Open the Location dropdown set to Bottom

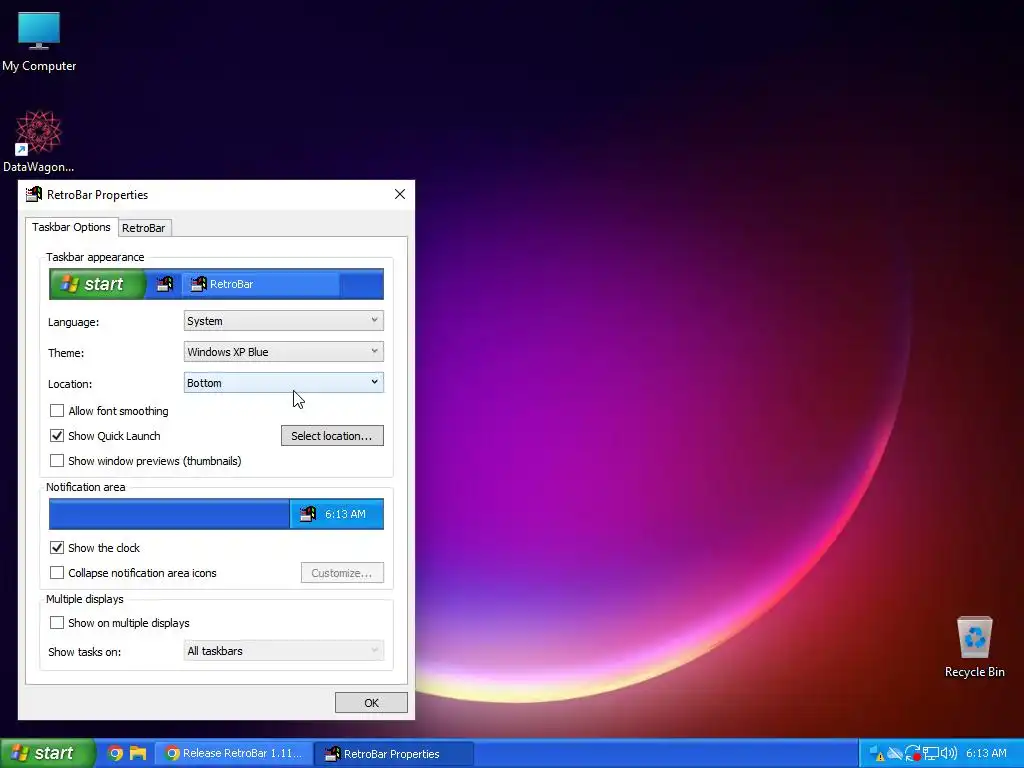coord(283,383)
